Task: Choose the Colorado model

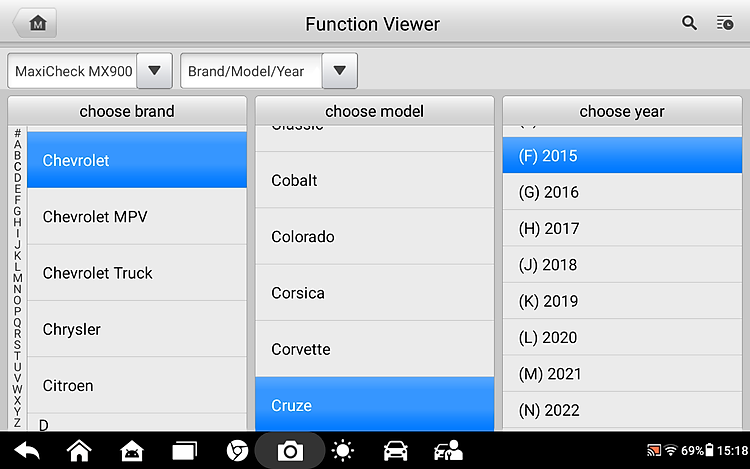Action: point(375,236)
